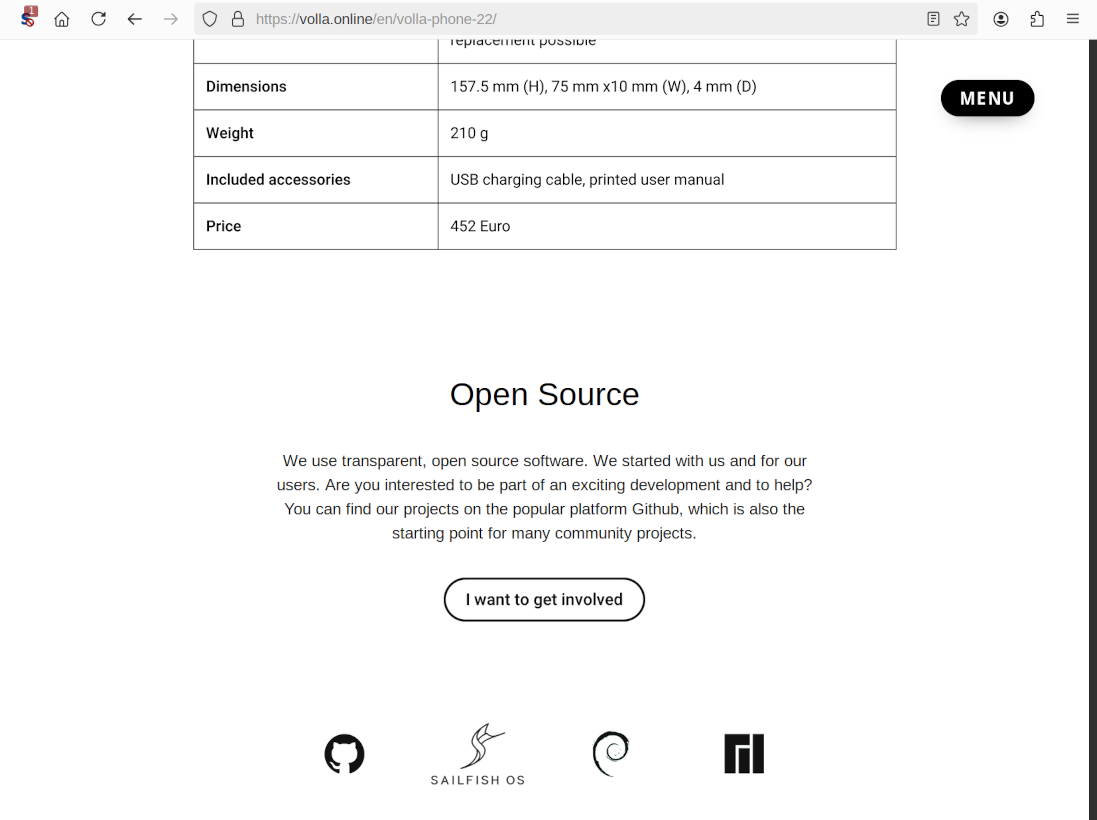Go to browser home page icon
Image resolution: width=1097 pixels, height=820 pixels.
(x=62, y=19)
